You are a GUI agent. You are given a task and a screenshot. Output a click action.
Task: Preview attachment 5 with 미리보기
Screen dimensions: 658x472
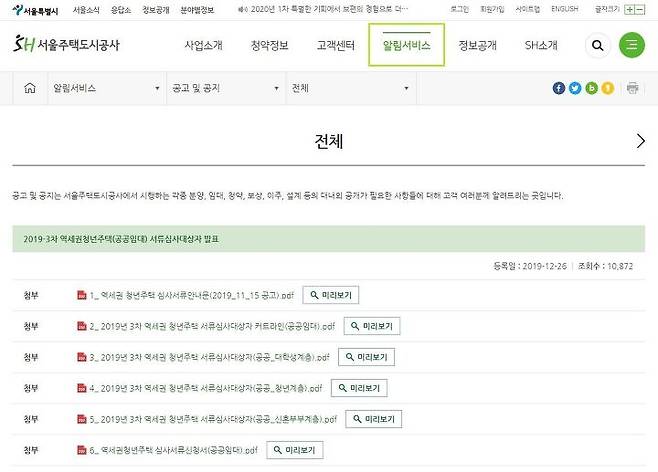click(x=373, y=419)
